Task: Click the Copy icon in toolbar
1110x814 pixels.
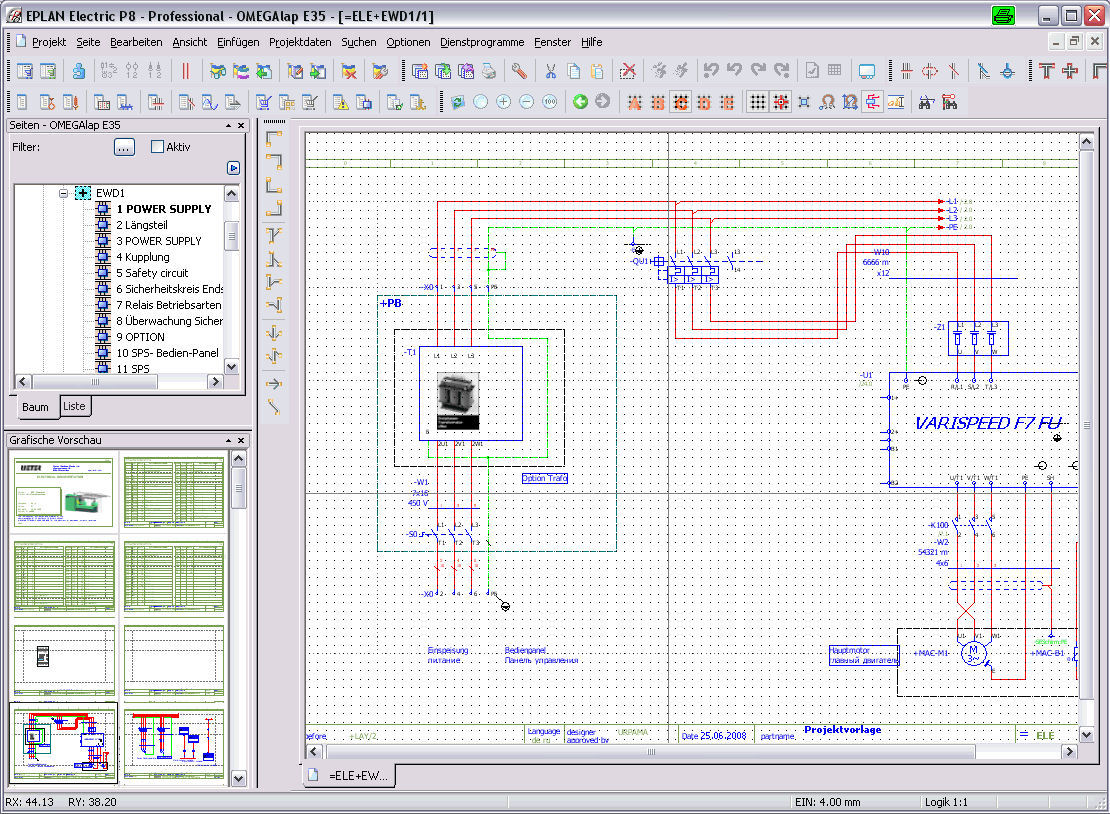Action: (574, 71)
